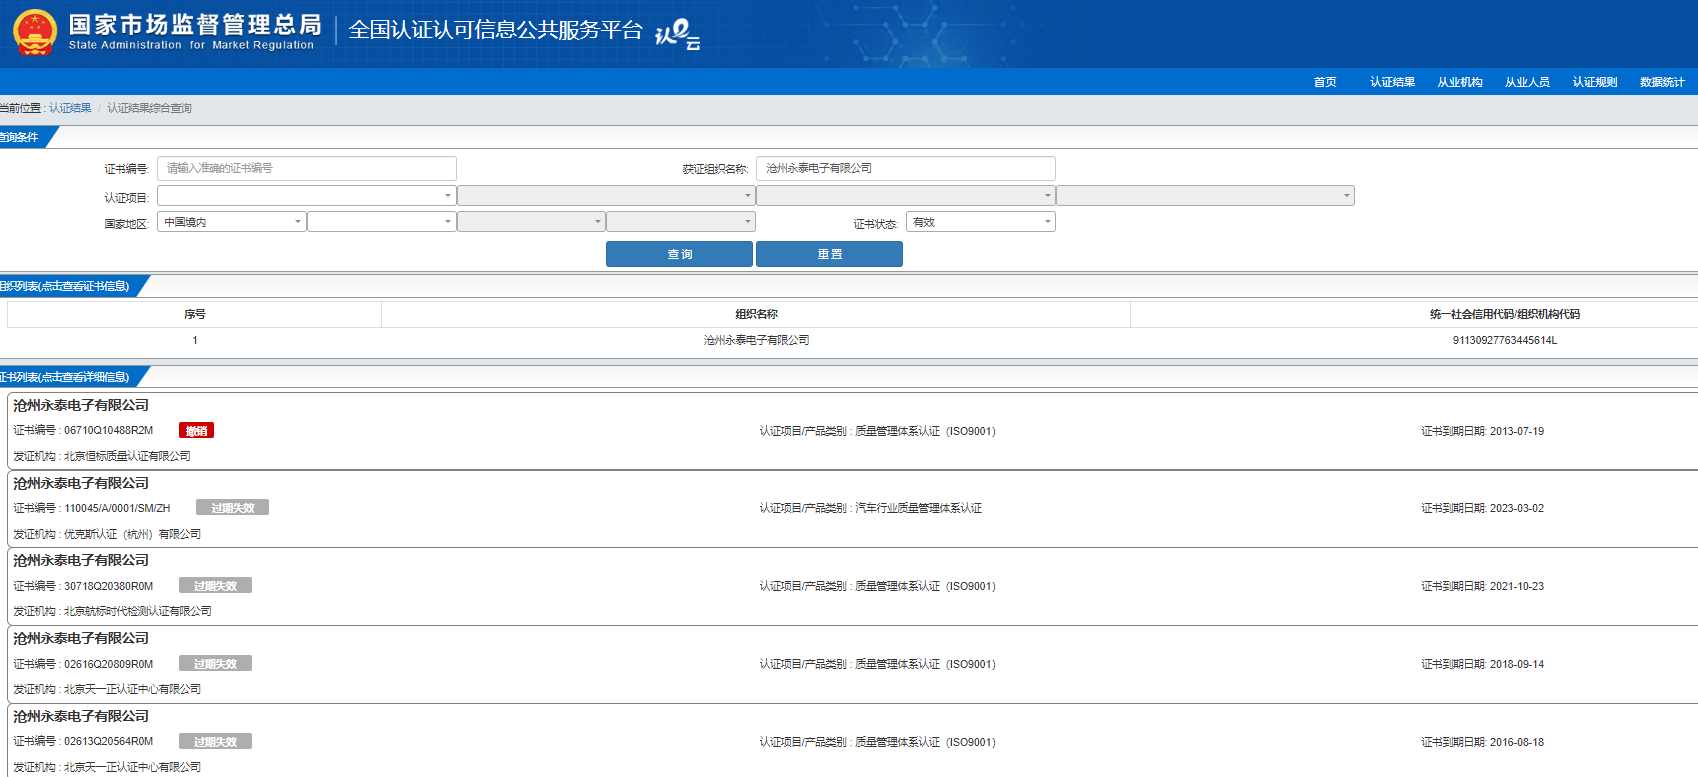The height and width of the screenshot is (777, 1698).
Task: Expand the fourth 认证项目 dropdown
Action: click(1205, 195)
